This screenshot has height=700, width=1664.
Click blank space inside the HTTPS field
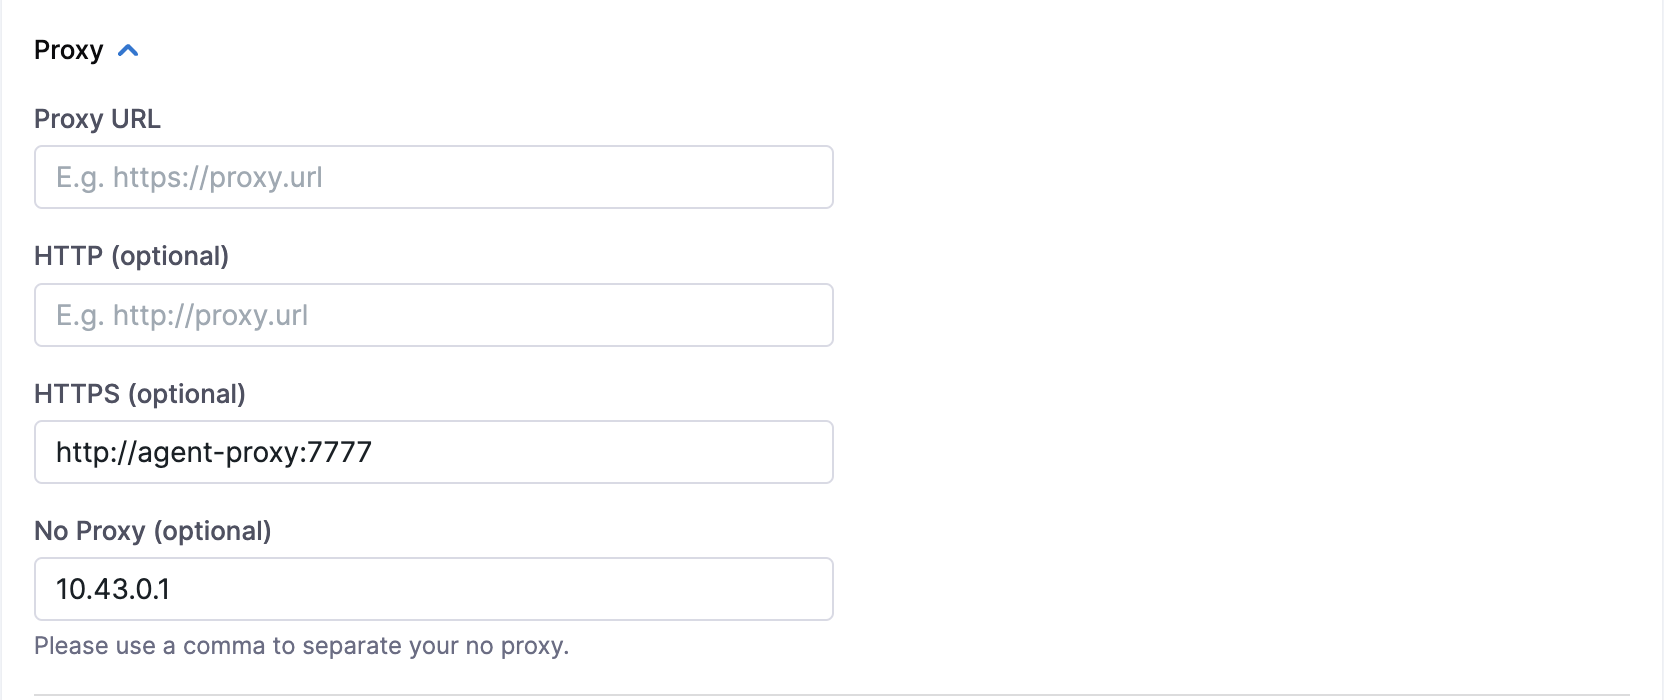click(x=600, y=452)
